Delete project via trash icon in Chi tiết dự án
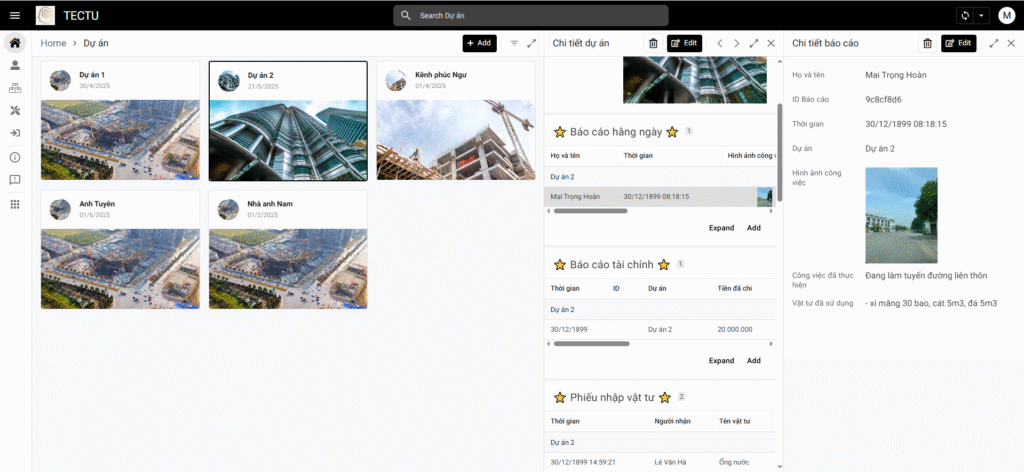 point(653,44)
